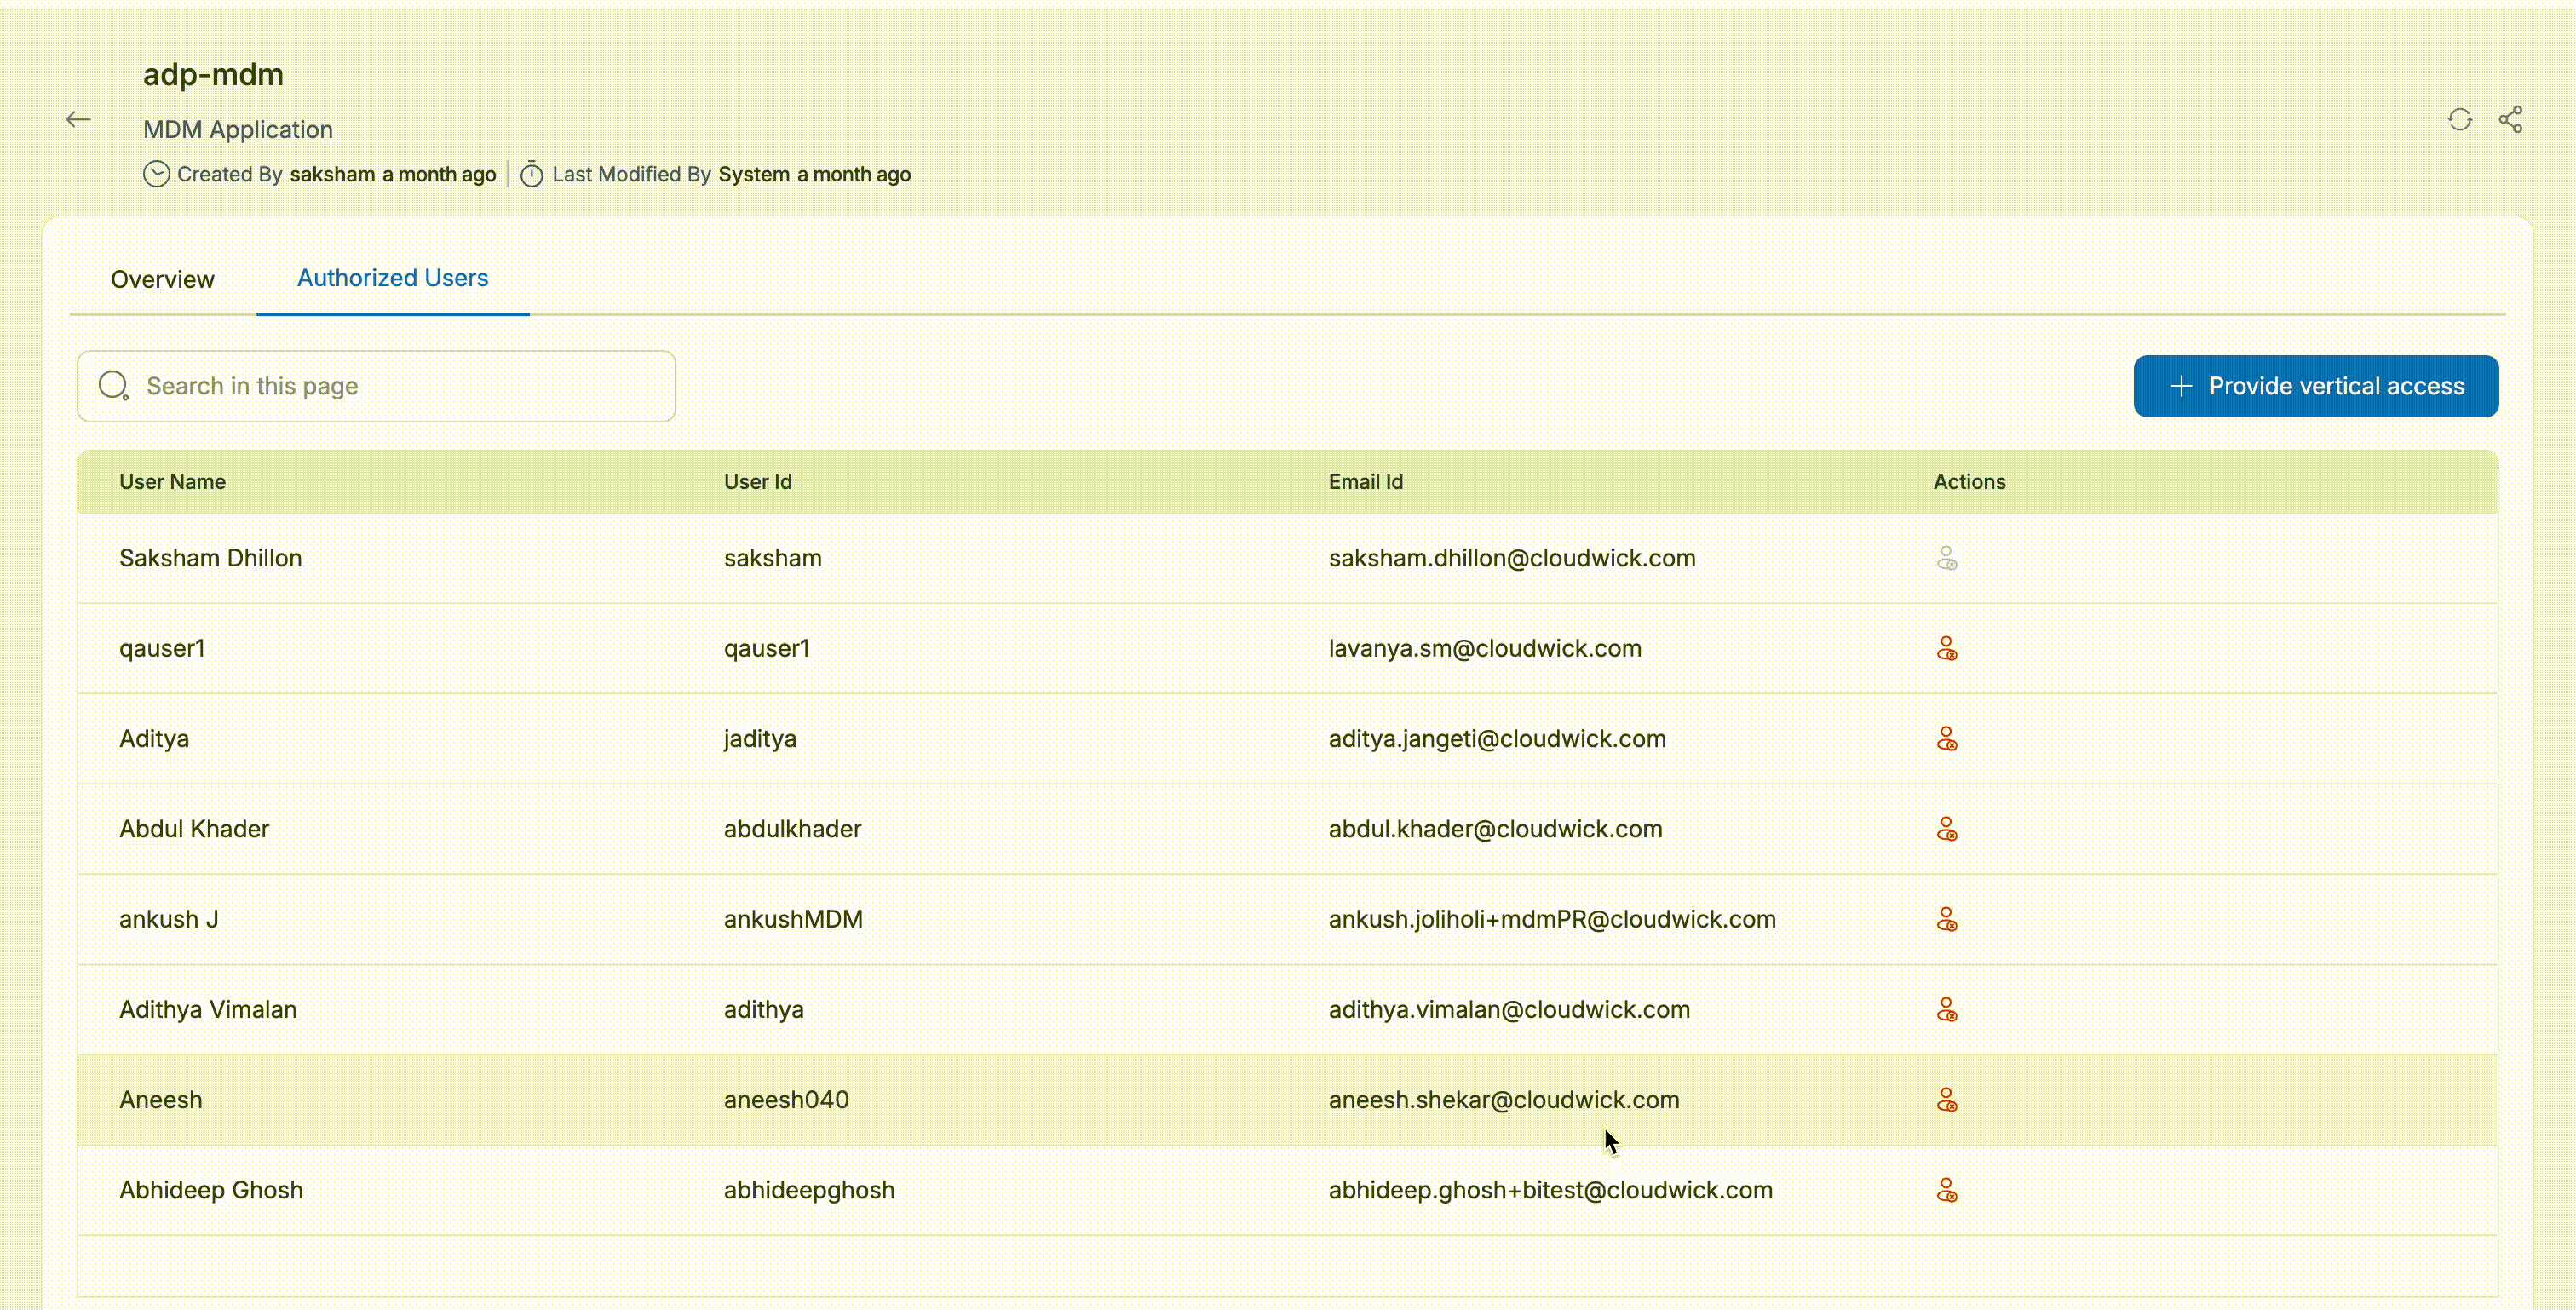Click Provide vertical access button
This screenshot has width=2576, height=1310.
click(x=2315, y=386)
